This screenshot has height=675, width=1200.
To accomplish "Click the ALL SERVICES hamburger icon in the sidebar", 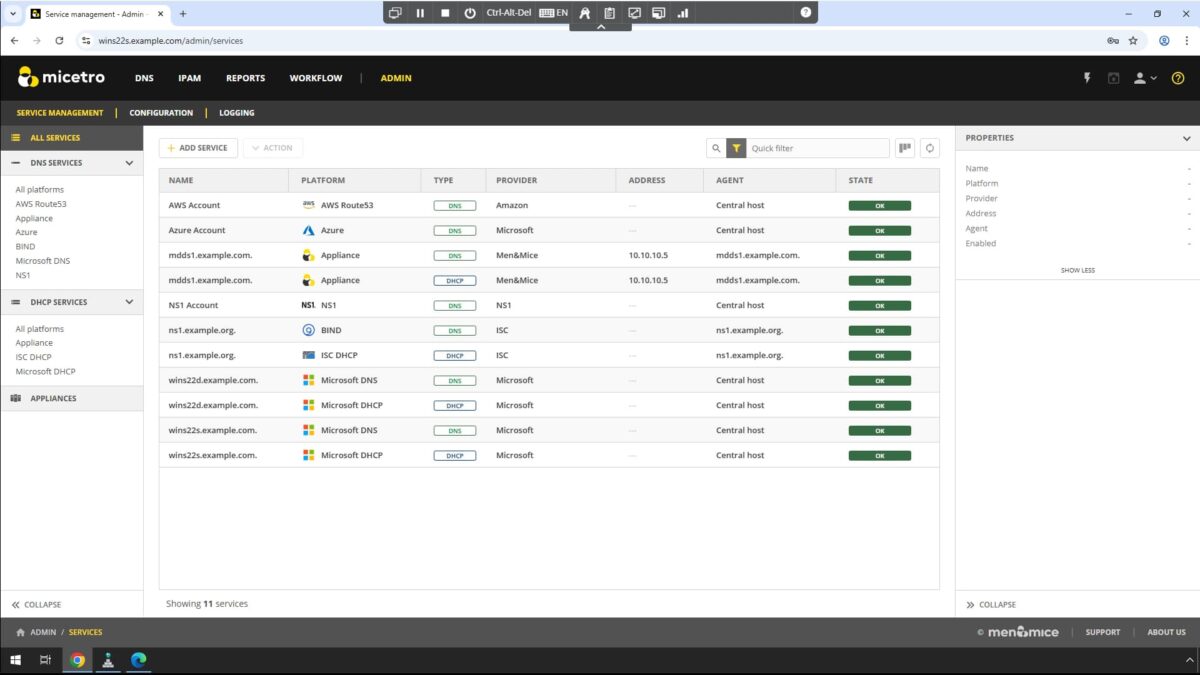I will tap(15, 137).
